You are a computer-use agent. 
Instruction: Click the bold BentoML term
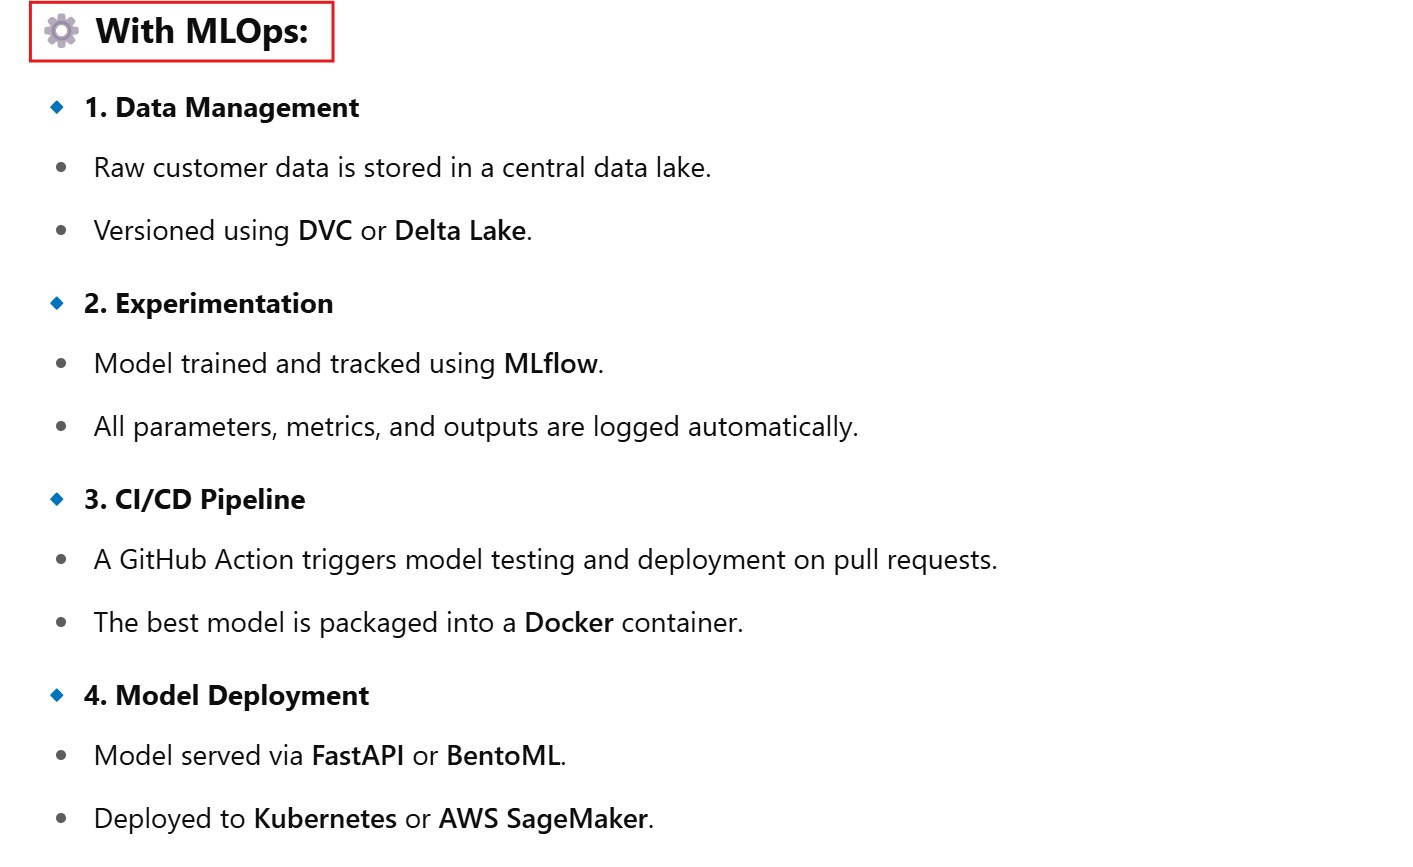pos(503,756)
